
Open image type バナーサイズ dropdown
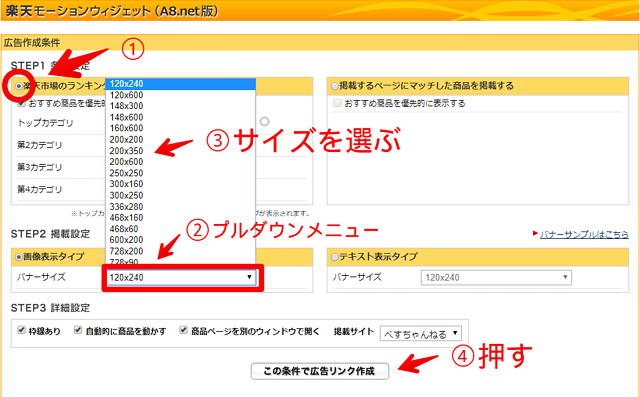pos(181,277)
